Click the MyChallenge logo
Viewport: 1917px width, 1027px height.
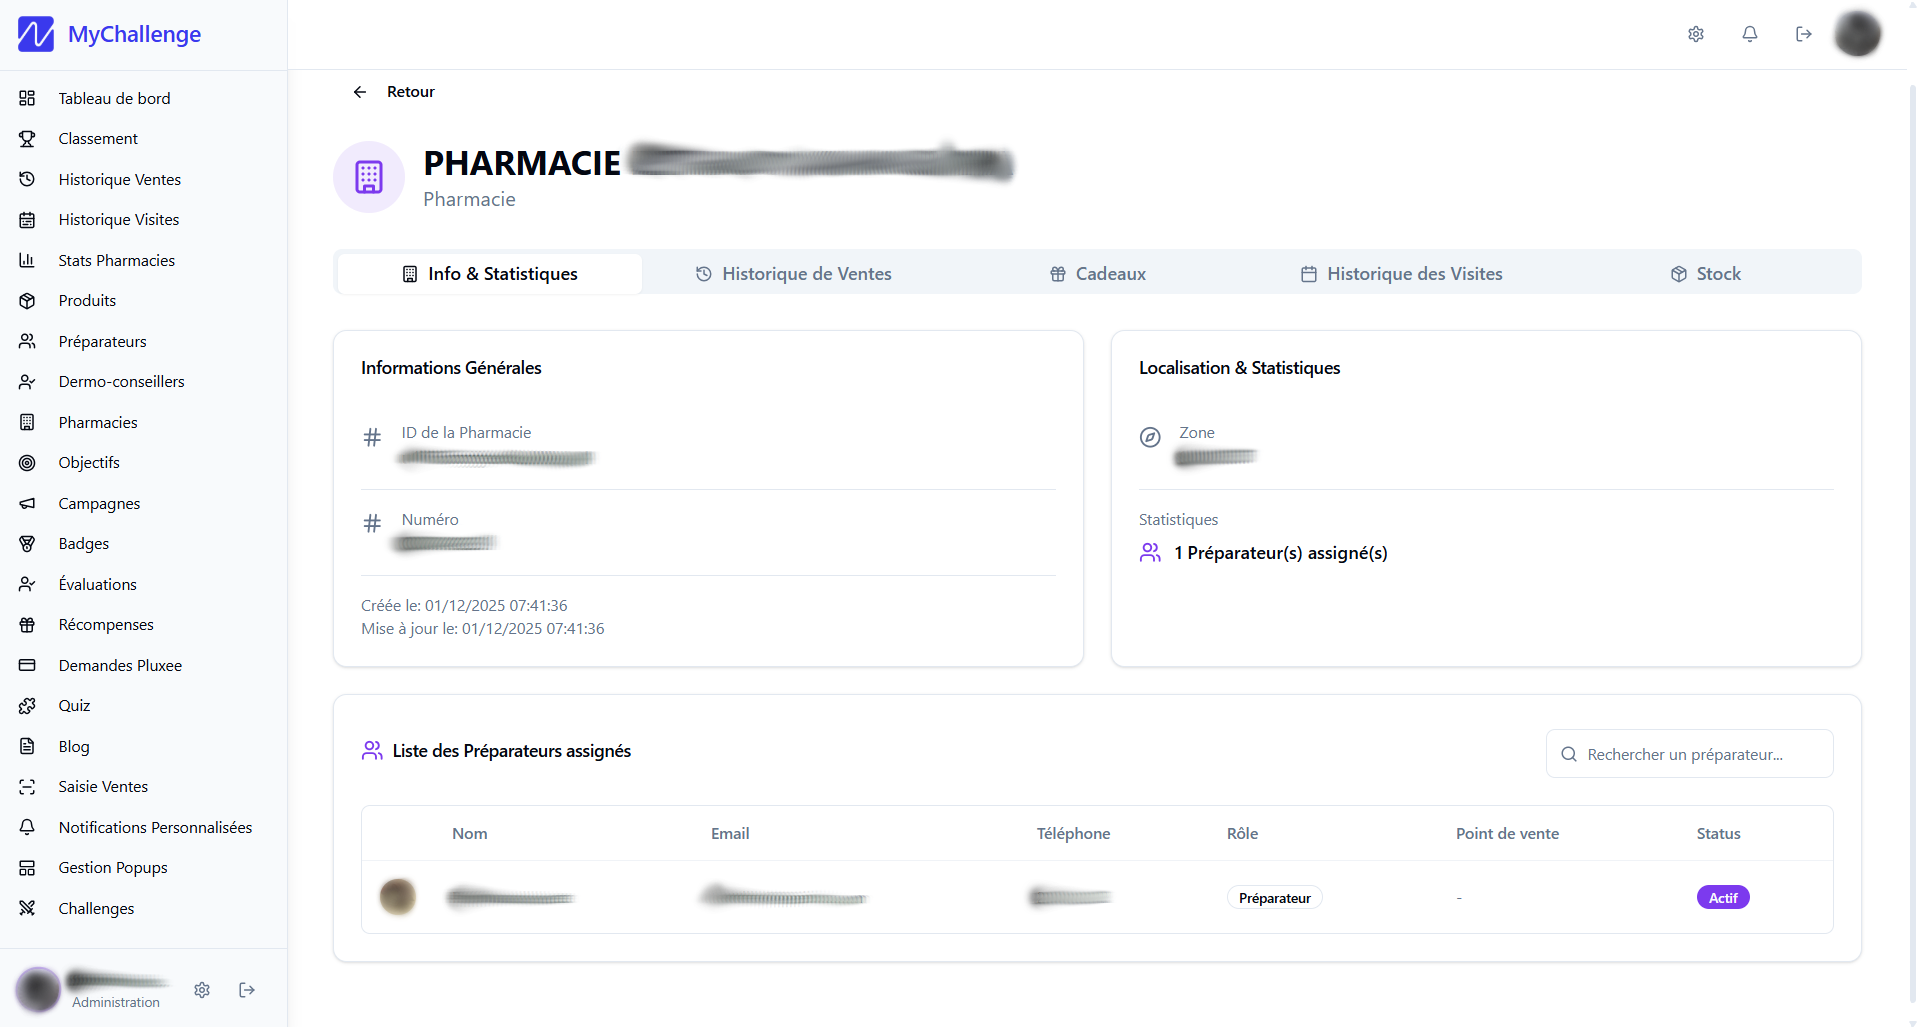click(109, 34)
